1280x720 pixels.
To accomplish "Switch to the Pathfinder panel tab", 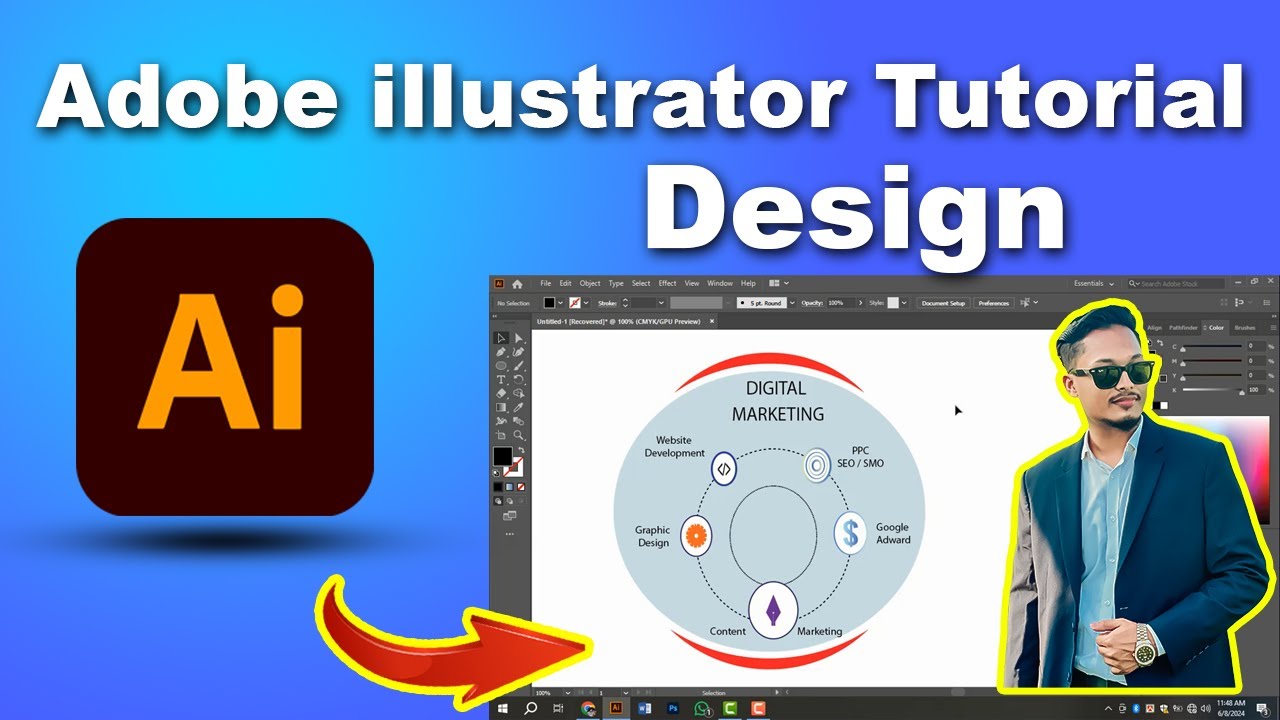I will click(1183, 327).
